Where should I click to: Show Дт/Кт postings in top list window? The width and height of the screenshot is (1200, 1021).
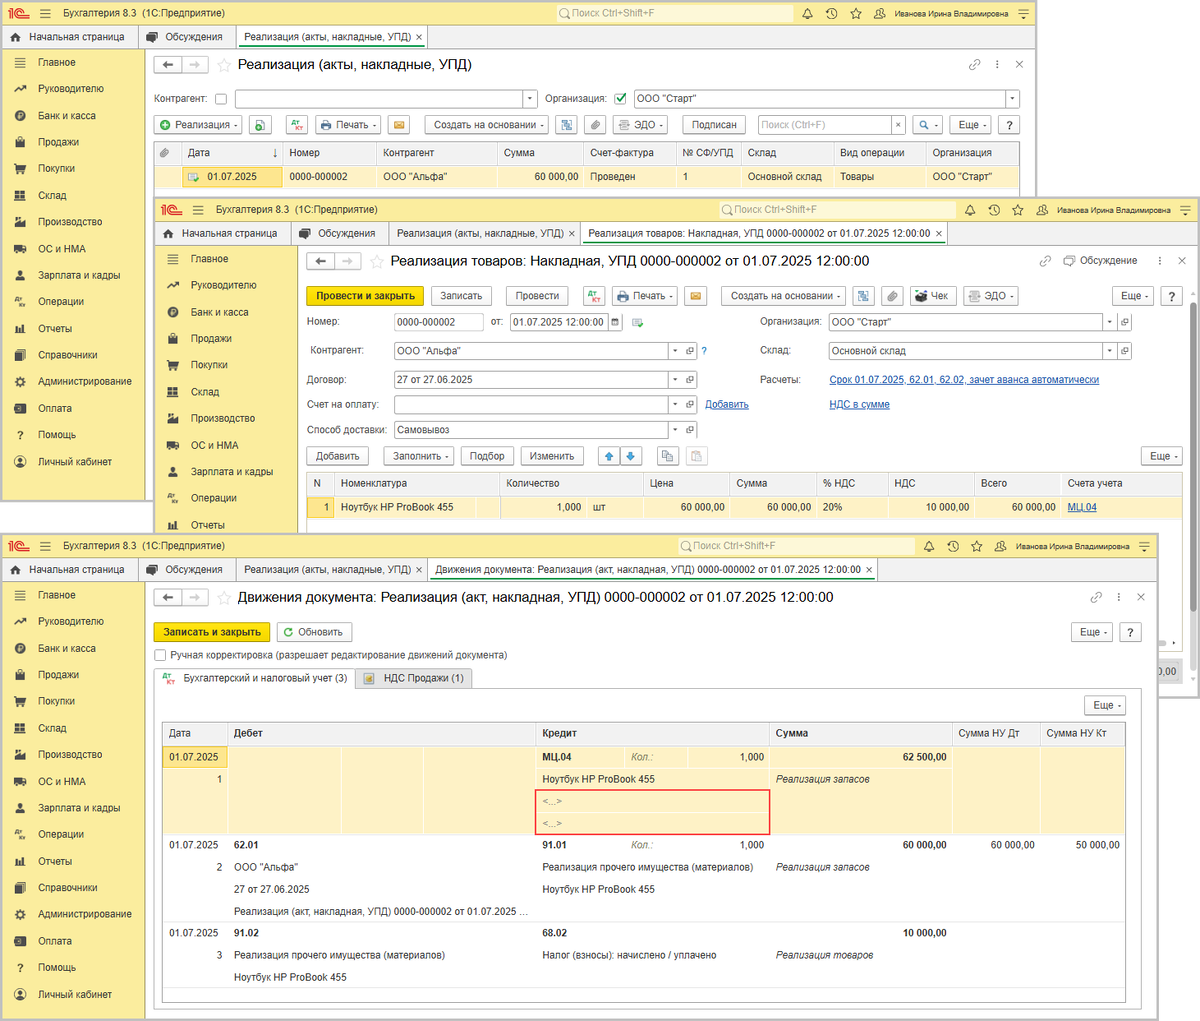pyautogui.click(x=297, y=125)
